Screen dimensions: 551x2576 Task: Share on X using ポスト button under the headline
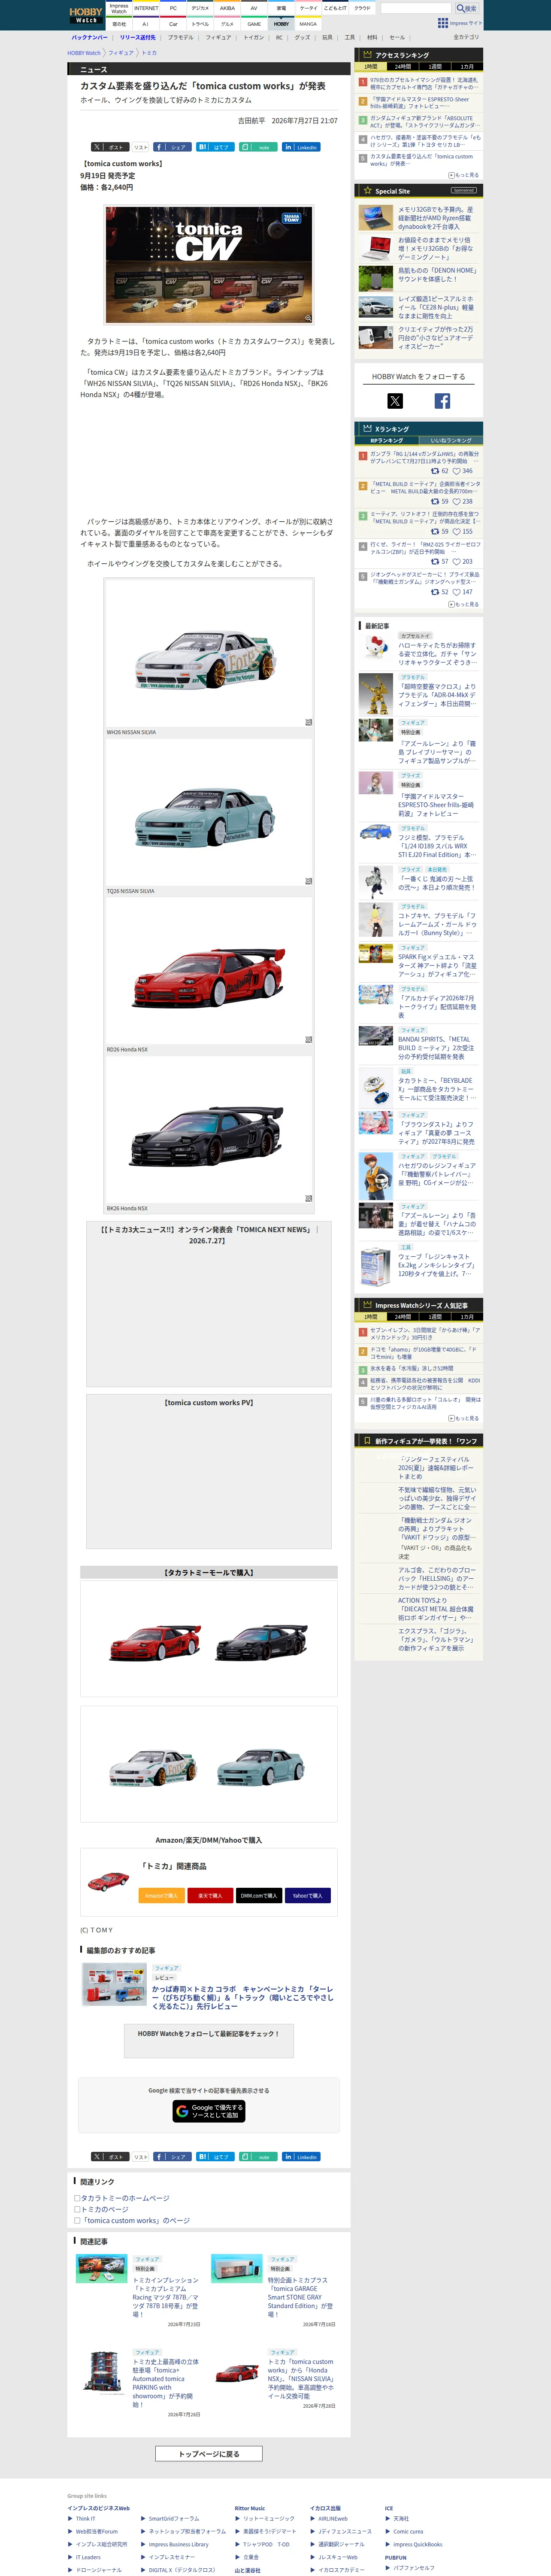pyautogui.click(x=110, y=147)
